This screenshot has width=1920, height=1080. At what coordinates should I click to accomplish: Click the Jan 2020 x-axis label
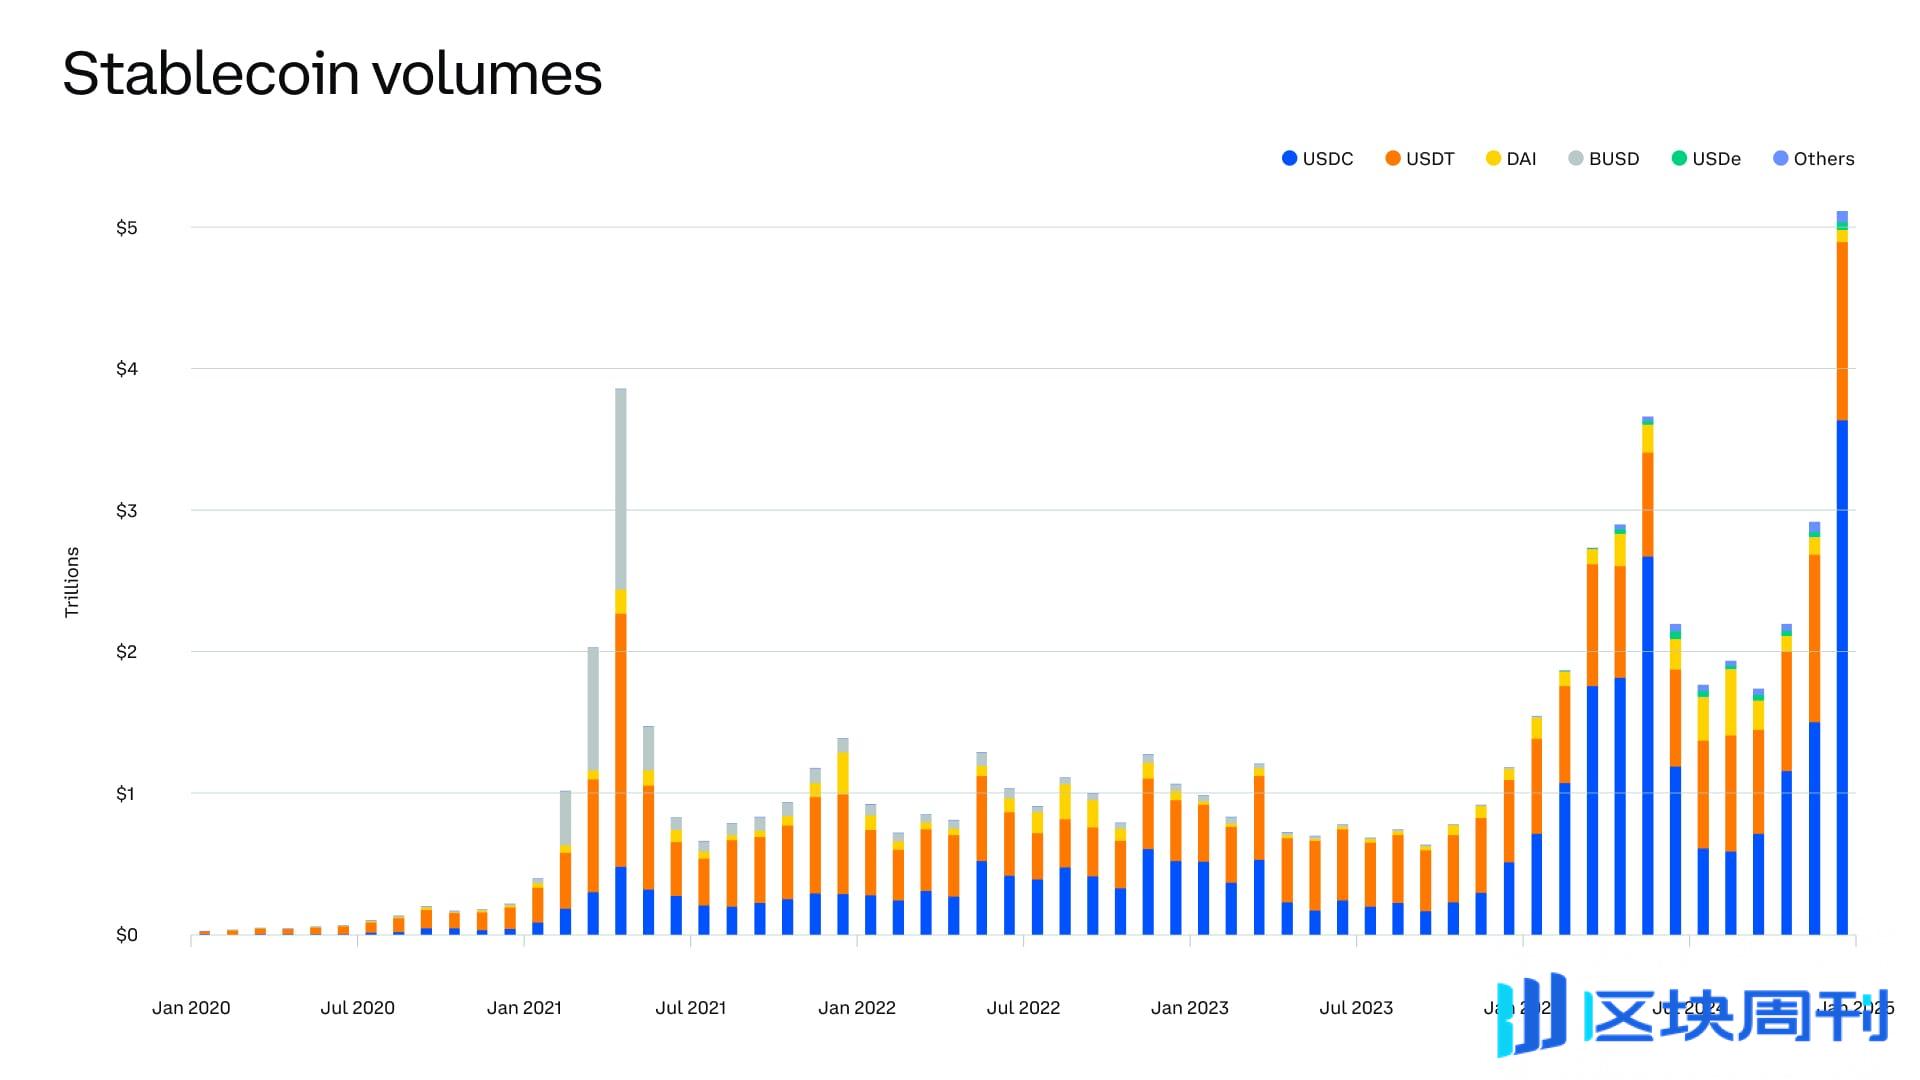tap(191, 1008)
